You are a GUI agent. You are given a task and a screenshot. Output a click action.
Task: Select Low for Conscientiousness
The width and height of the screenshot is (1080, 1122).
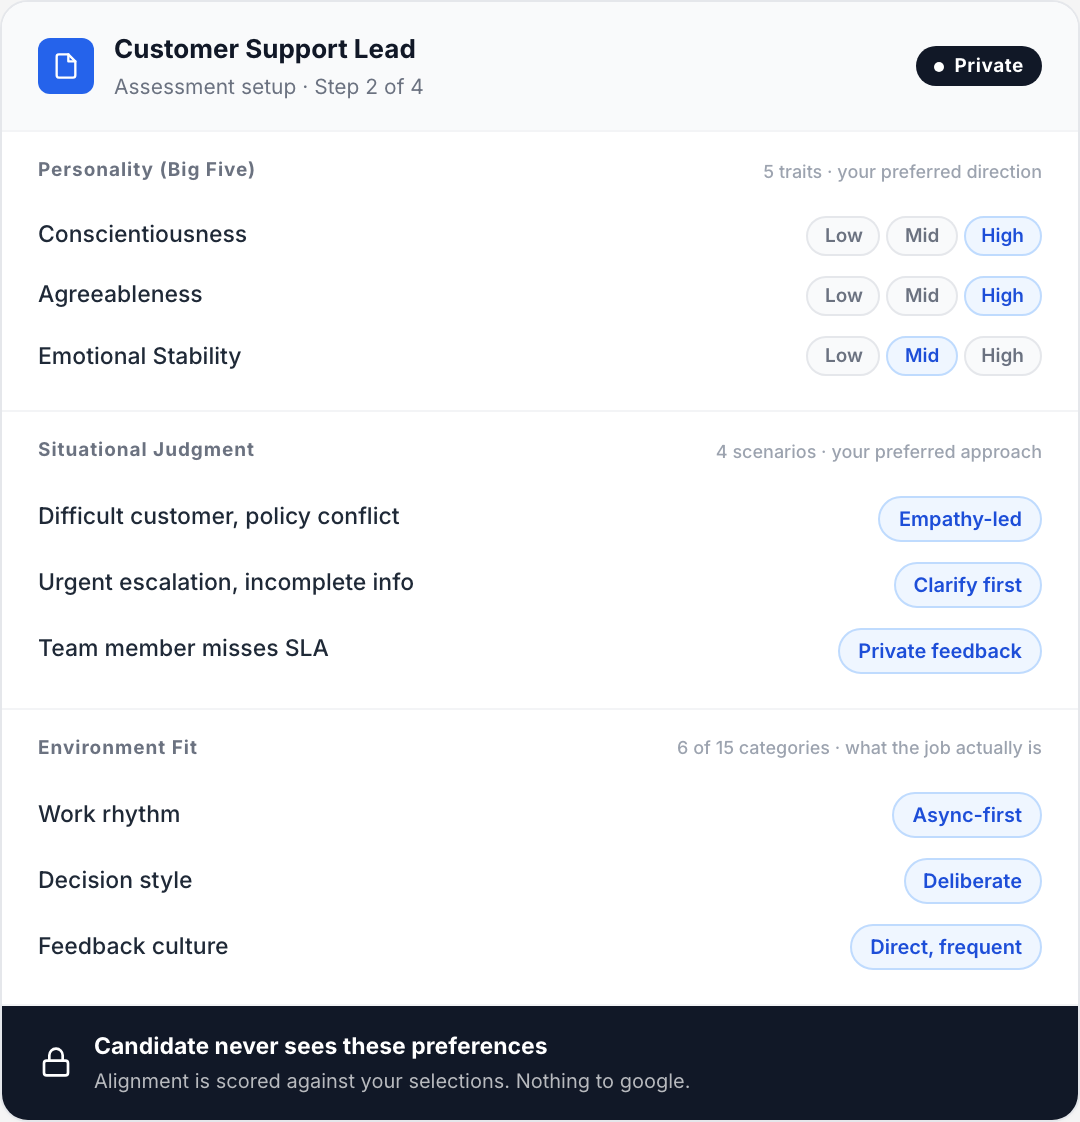tap(842, 235)
